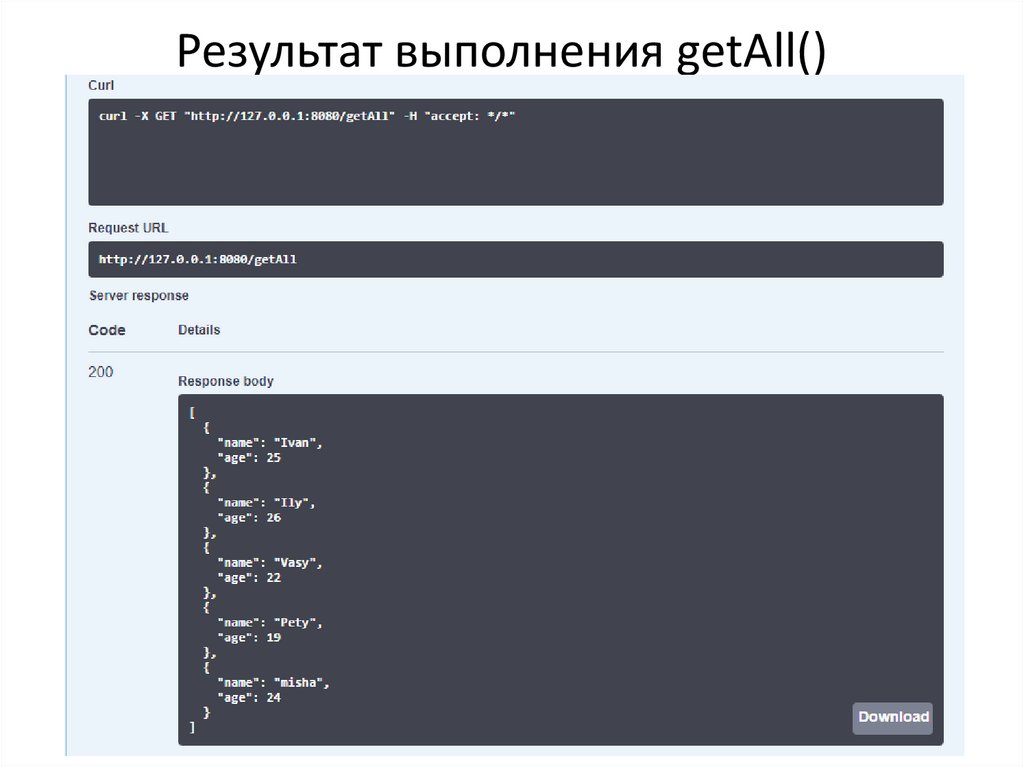Click the Curl section label
The width and height of the screenshot is (1024, 767).
point(101,86)
